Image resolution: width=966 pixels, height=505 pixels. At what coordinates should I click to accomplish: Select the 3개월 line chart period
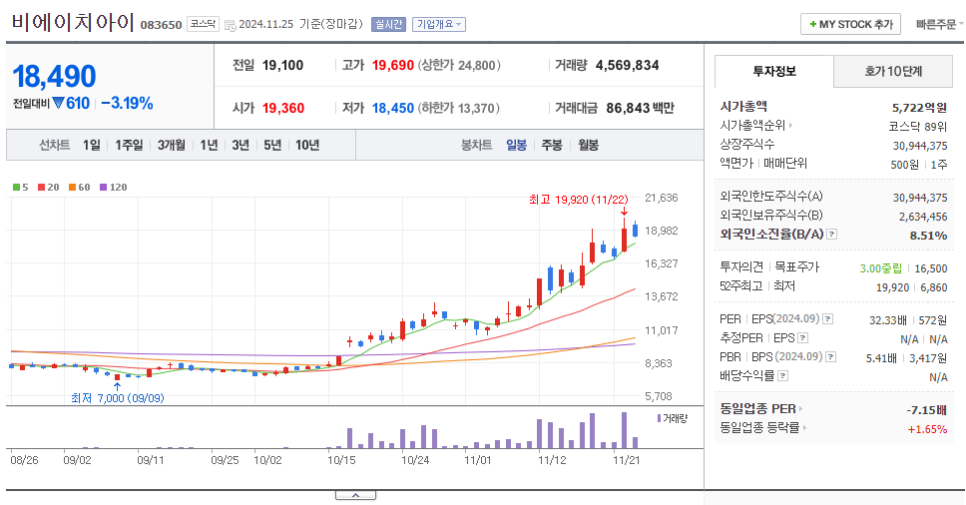(x=171, y=145)
